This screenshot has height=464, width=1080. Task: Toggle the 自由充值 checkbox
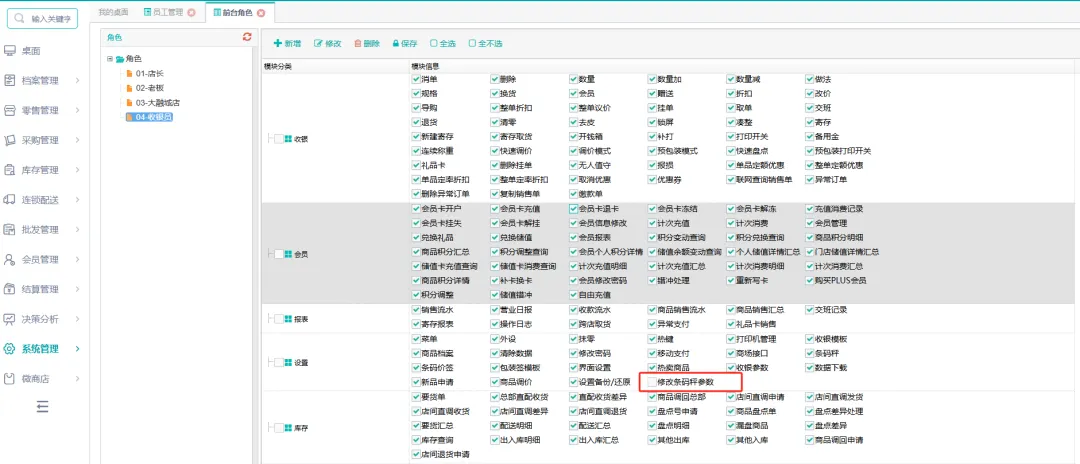coord(573,295)
